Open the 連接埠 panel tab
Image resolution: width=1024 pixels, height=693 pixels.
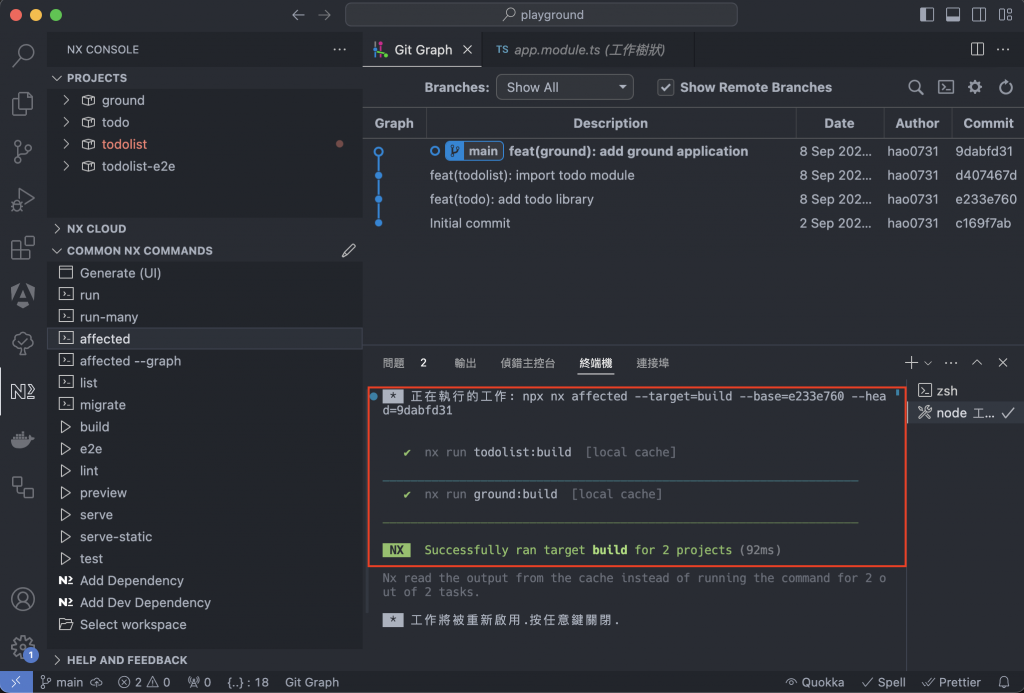point(652,363)
